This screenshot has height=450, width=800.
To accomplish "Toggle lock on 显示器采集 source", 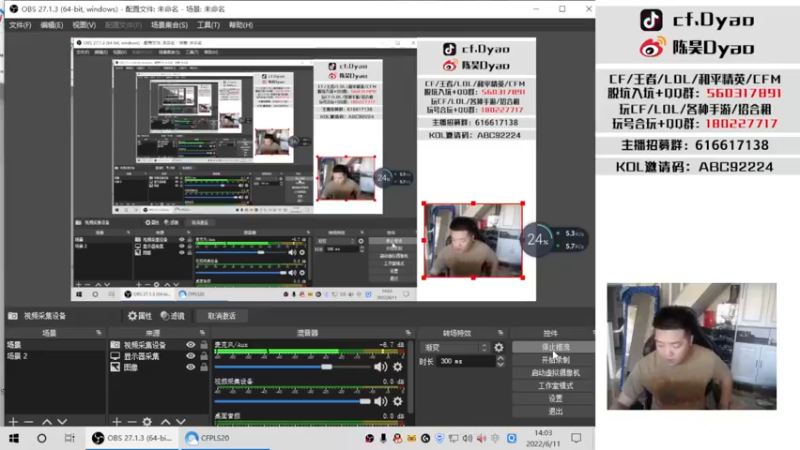I will tap(204, 356).
